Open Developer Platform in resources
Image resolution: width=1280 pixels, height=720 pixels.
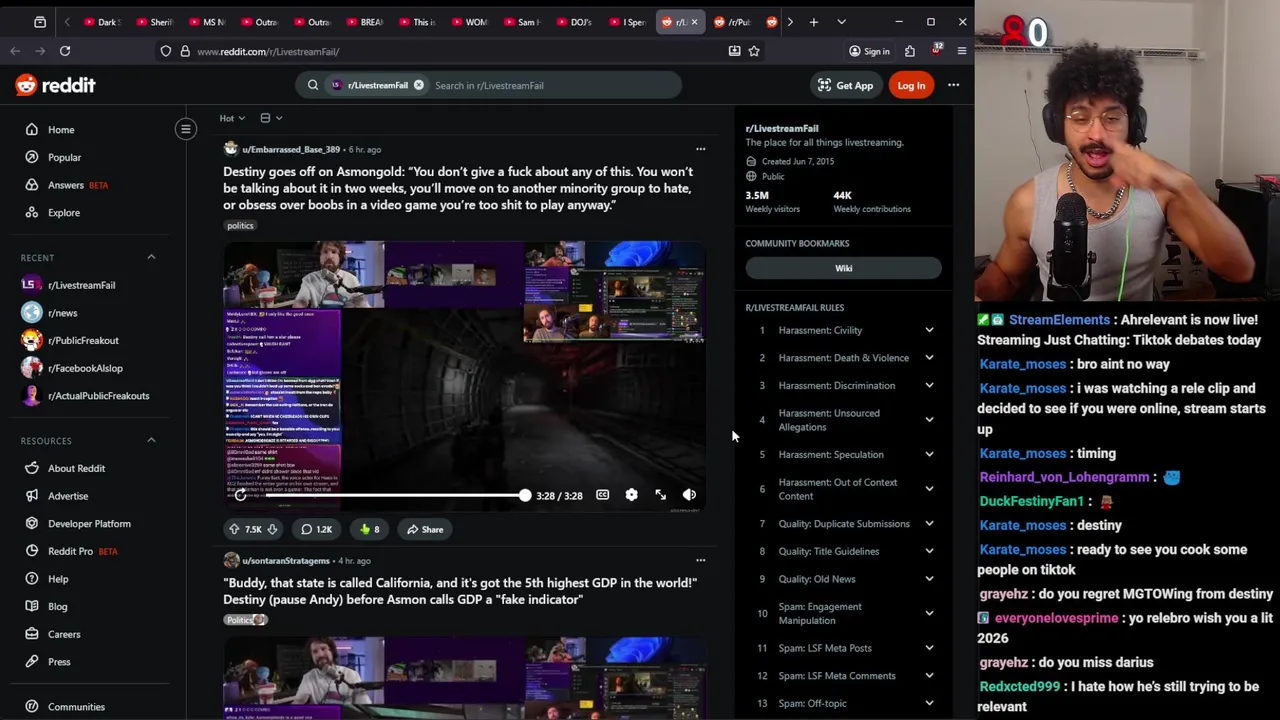(x=90, y=523)
